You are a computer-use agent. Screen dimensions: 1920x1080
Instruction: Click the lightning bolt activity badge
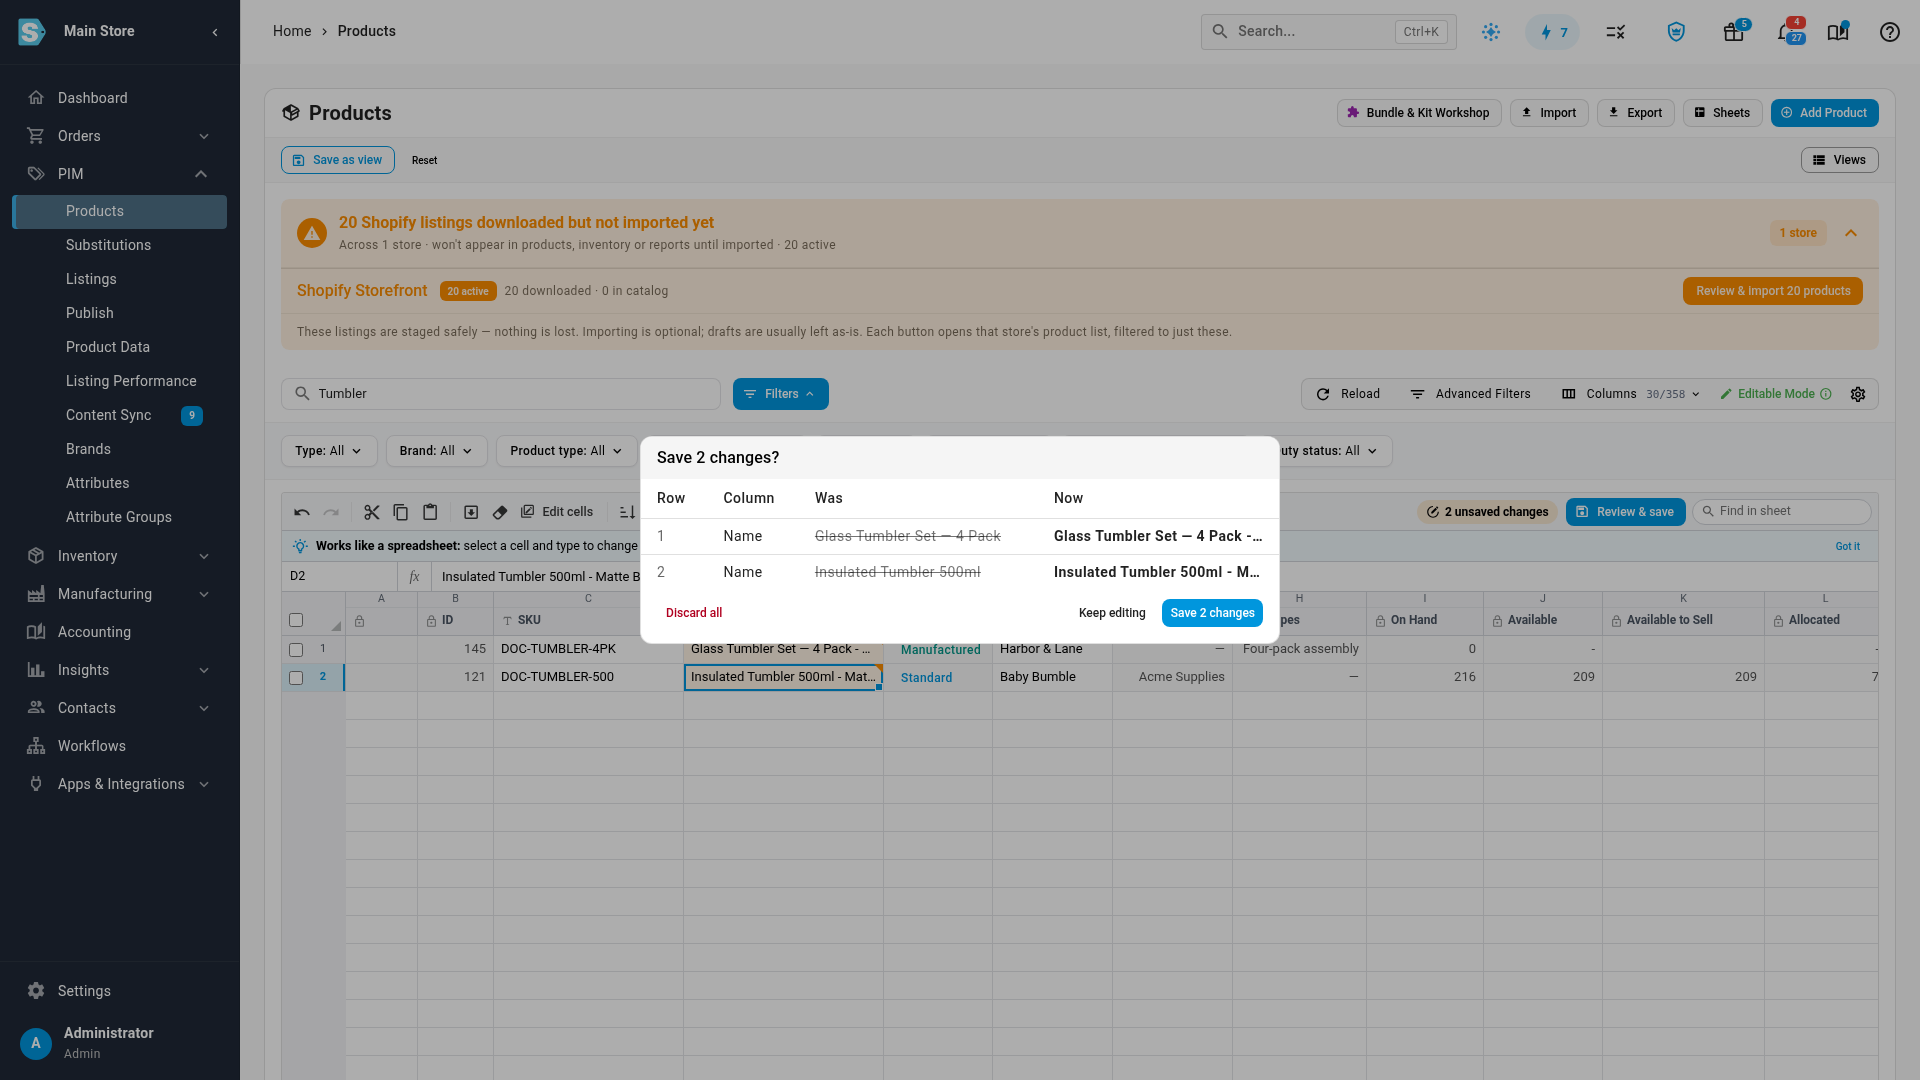pyautogui.click(x=1553, y=32)
